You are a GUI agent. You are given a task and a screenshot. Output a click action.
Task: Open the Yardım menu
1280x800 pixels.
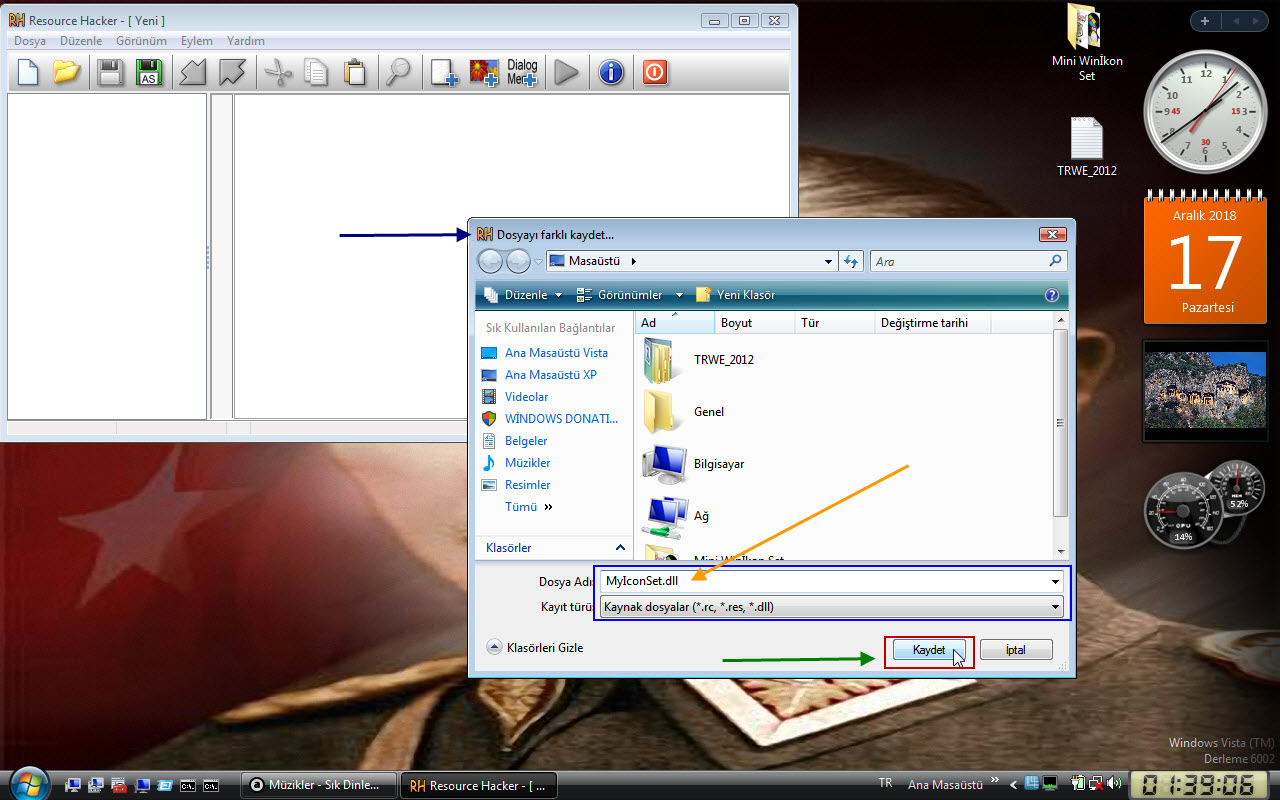pos(246,41)
